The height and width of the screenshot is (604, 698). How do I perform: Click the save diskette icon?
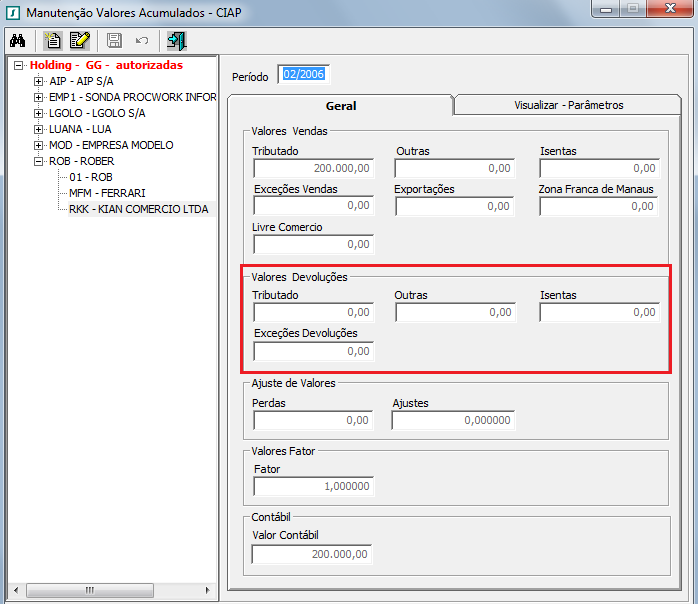click(114, 41)
